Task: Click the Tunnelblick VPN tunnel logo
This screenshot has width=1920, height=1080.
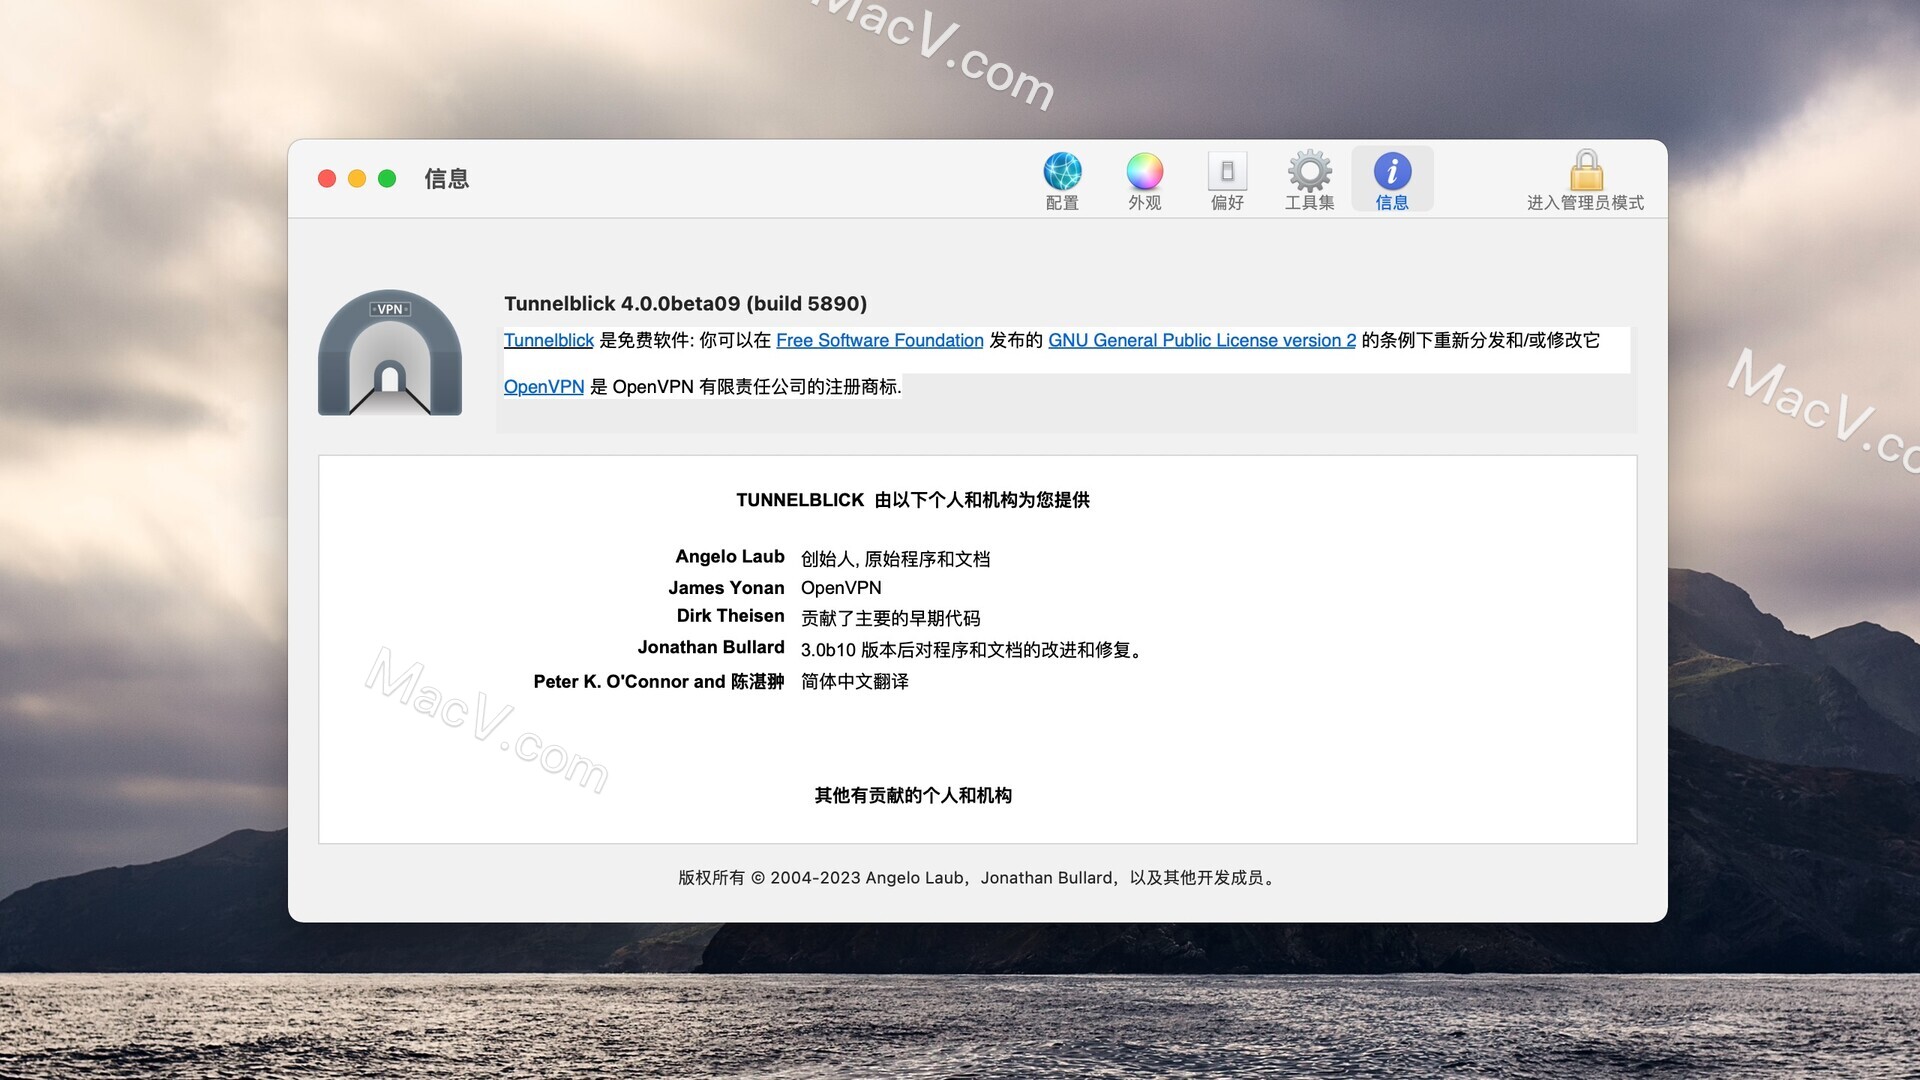Action: (x=390, y=353)
